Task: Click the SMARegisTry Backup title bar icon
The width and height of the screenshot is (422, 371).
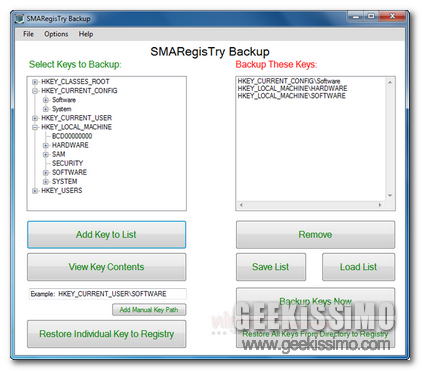Action: tap(20, 18)
